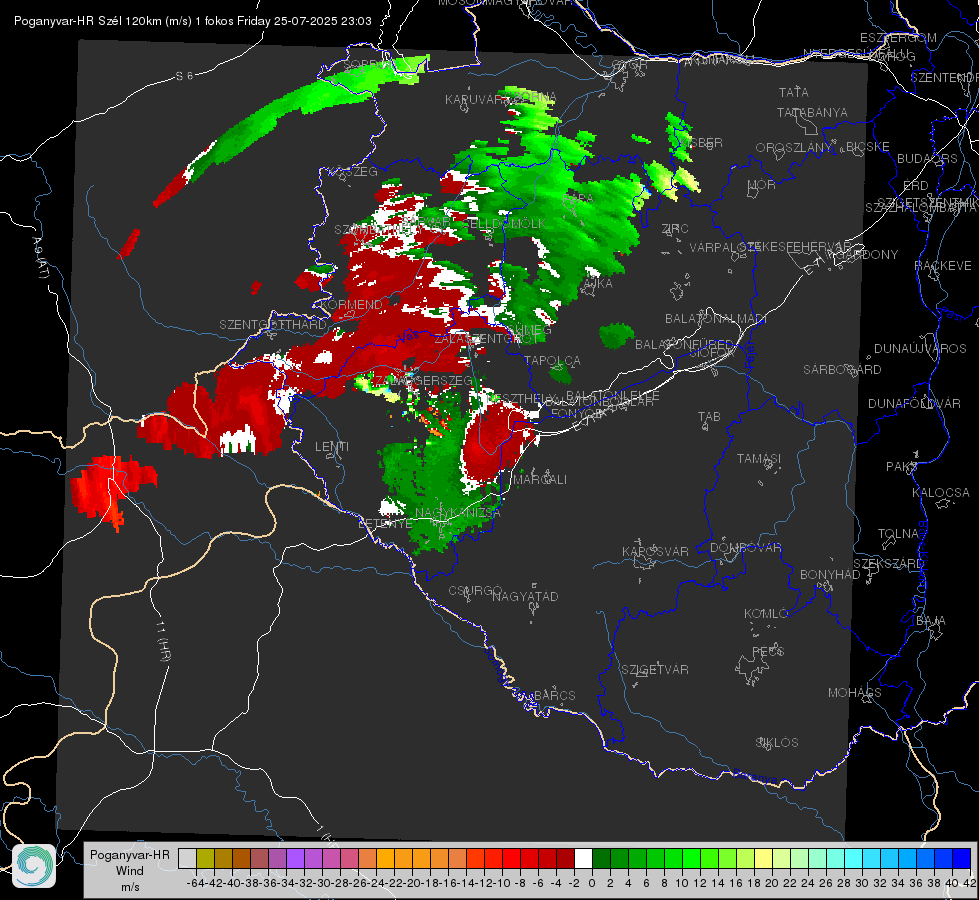The width and height of the screenshot is (979, 900).
Task: Click the BAJA city label
Action: [931, 621]
